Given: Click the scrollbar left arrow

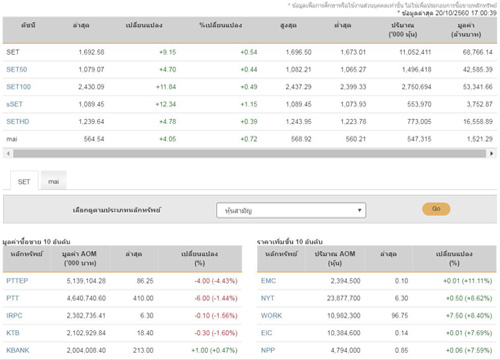Looking at the screenshot, I should (x=8, y=154).
